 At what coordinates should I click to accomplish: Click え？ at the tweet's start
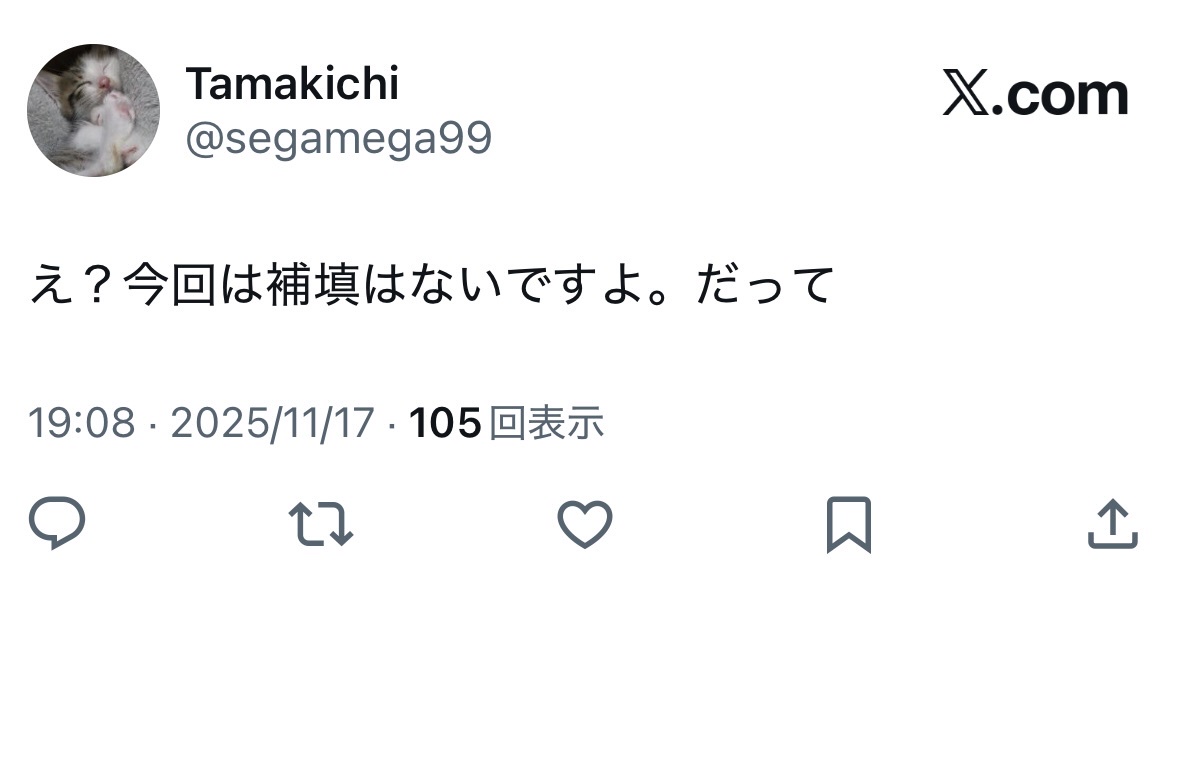point(74,286)
